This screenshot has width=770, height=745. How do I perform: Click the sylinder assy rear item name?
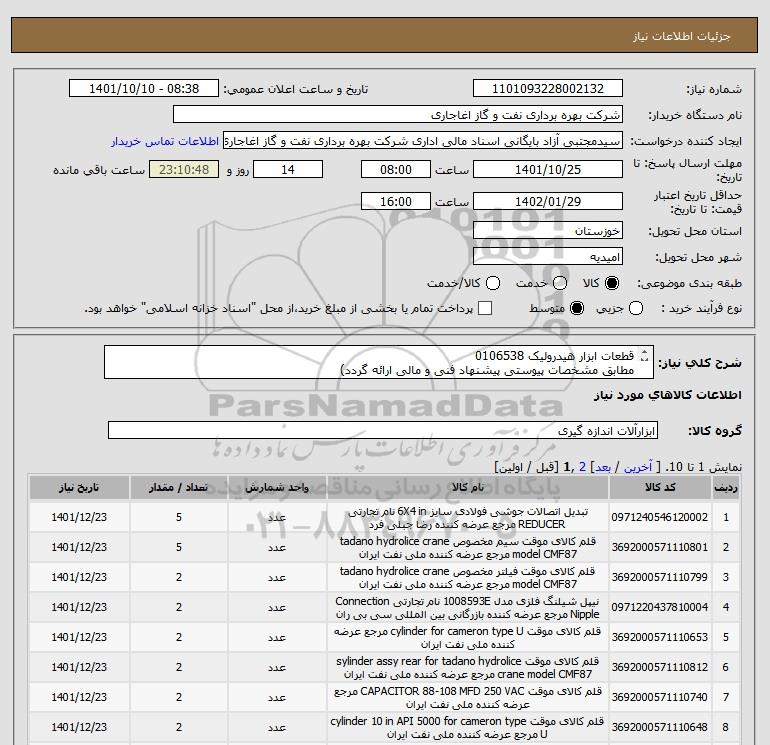point(468,667)
